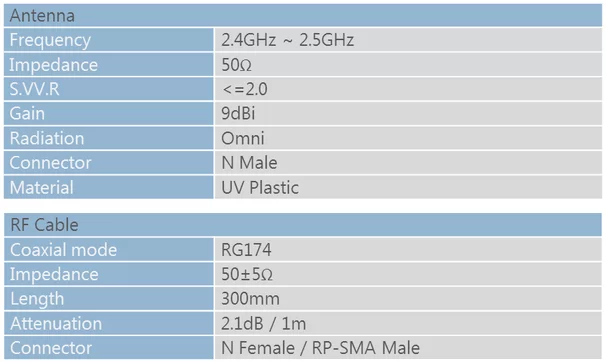The width and height of the screenshot is (606, 362).
Task: Select the UV Plastic value cell
Action: [x=409, y=187]
